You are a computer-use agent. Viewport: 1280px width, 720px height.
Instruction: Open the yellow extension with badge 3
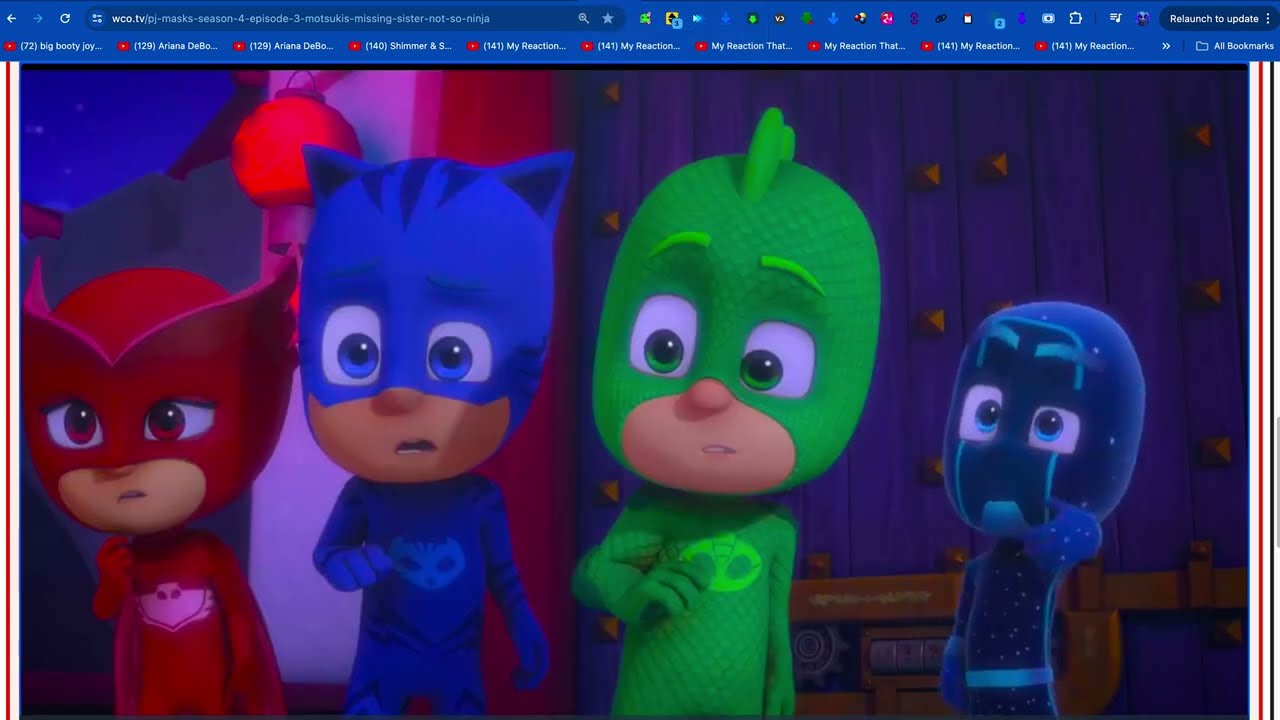673,18
